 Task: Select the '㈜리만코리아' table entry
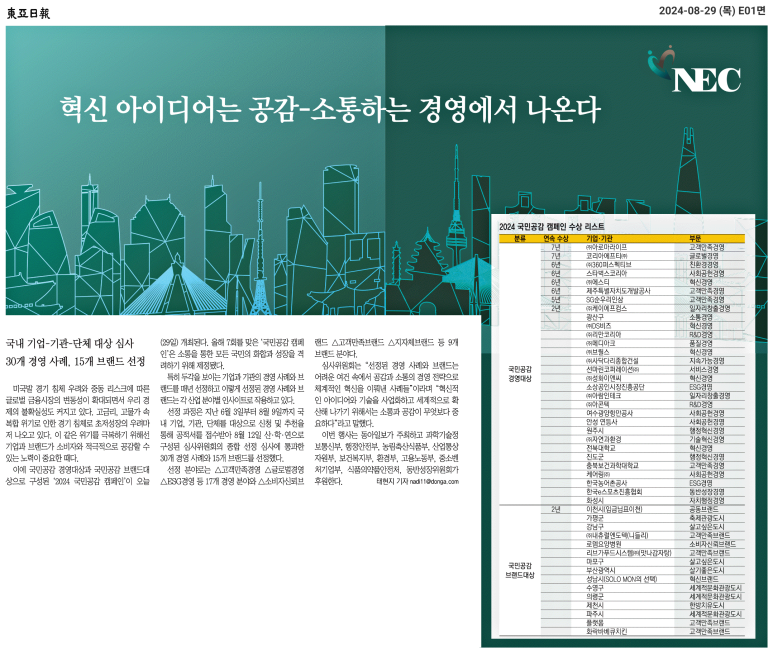click(x=603, y=334)
